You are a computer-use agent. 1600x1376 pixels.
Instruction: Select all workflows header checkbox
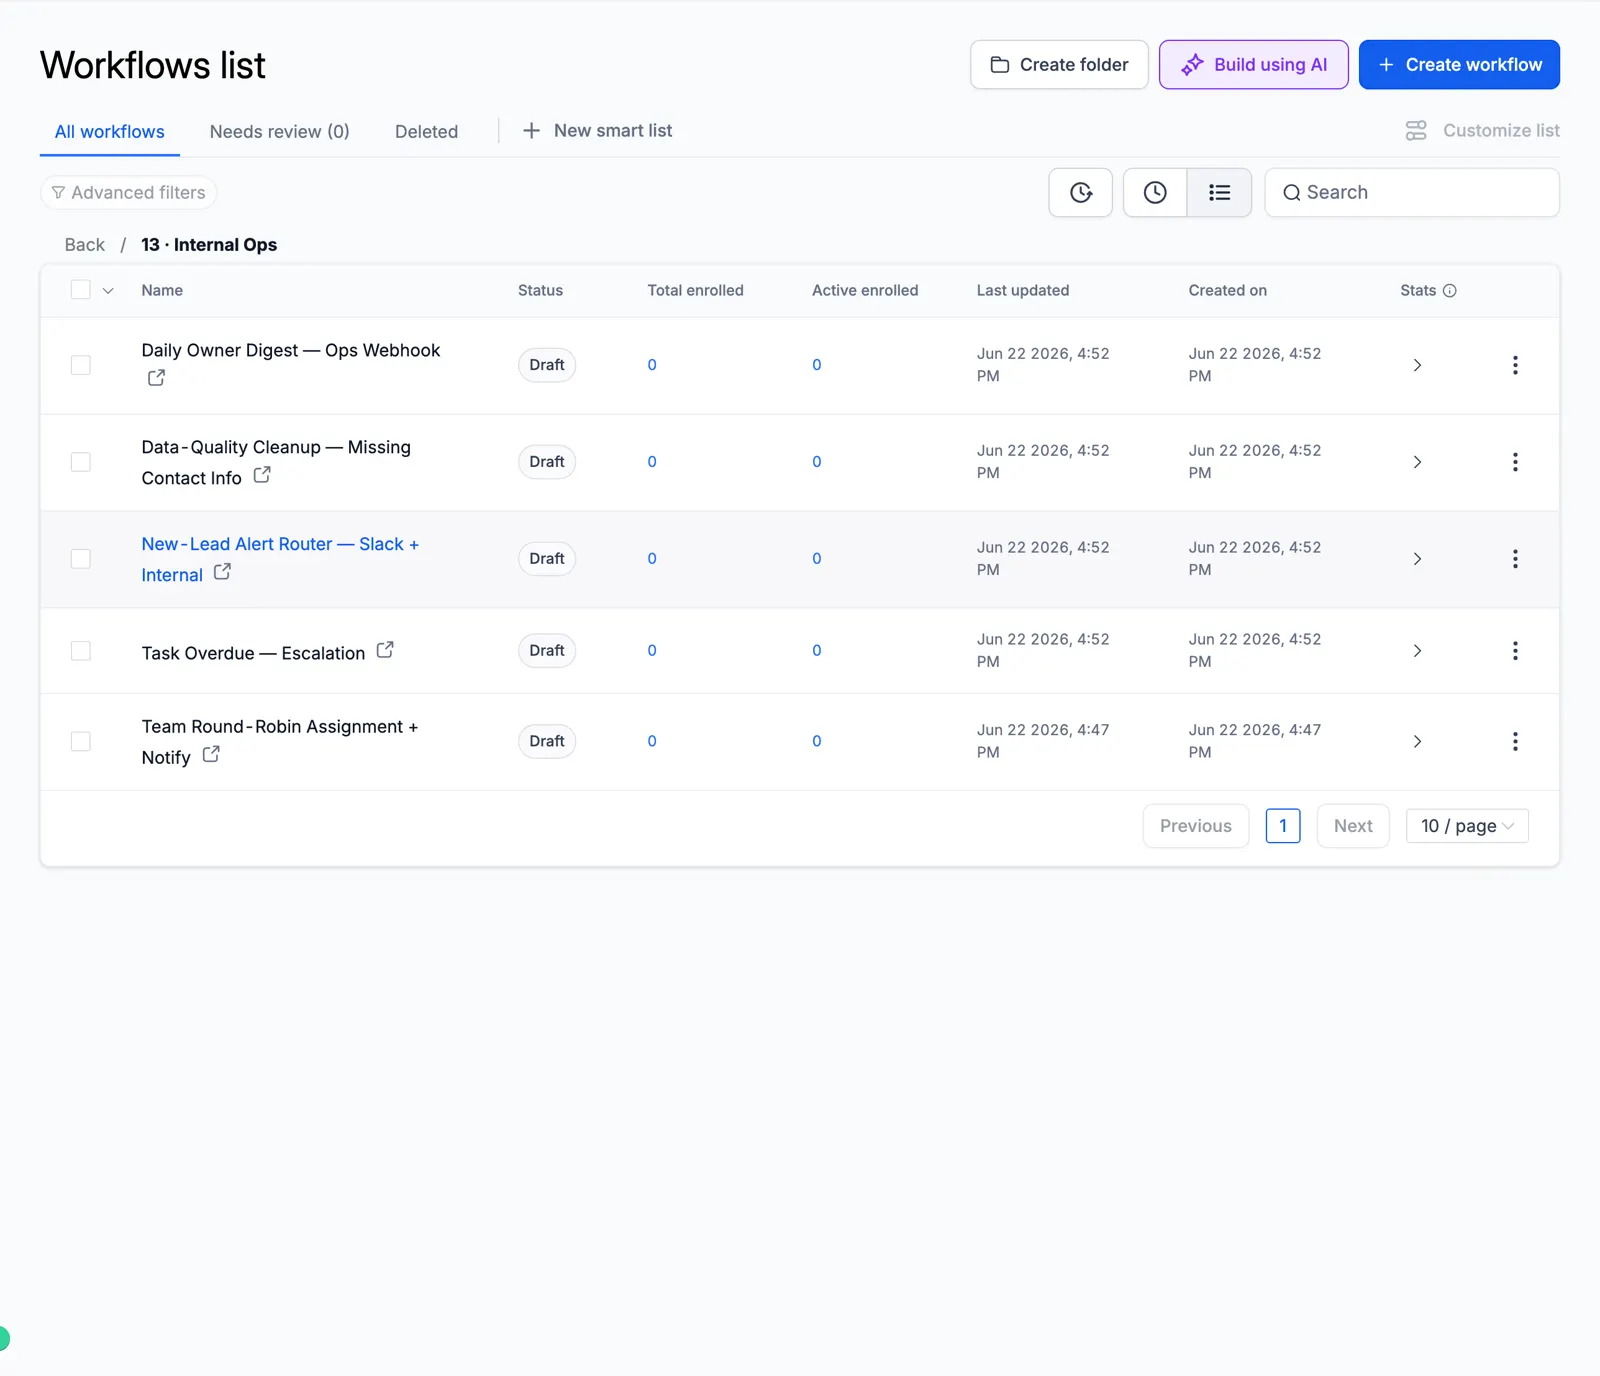(81, 290)
